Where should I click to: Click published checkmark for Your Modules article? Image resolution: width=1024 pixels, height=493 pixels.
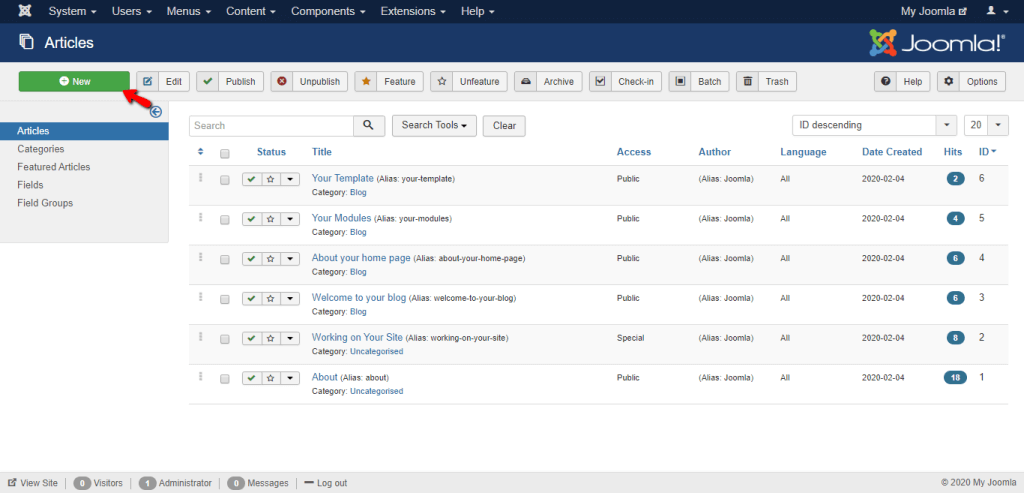click(252, 219)
